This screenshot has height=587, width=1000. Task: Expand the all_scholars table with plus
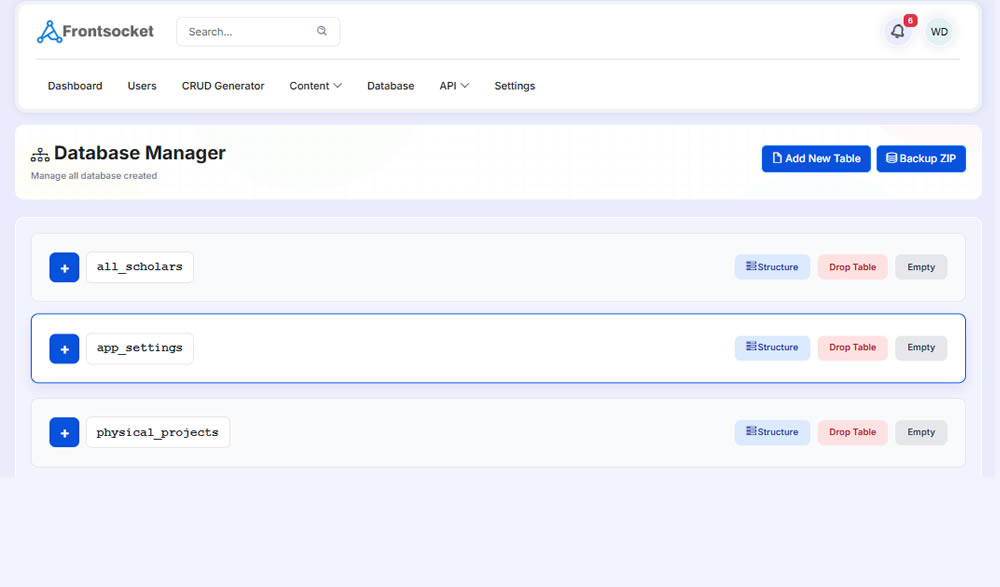coord(64,268)
